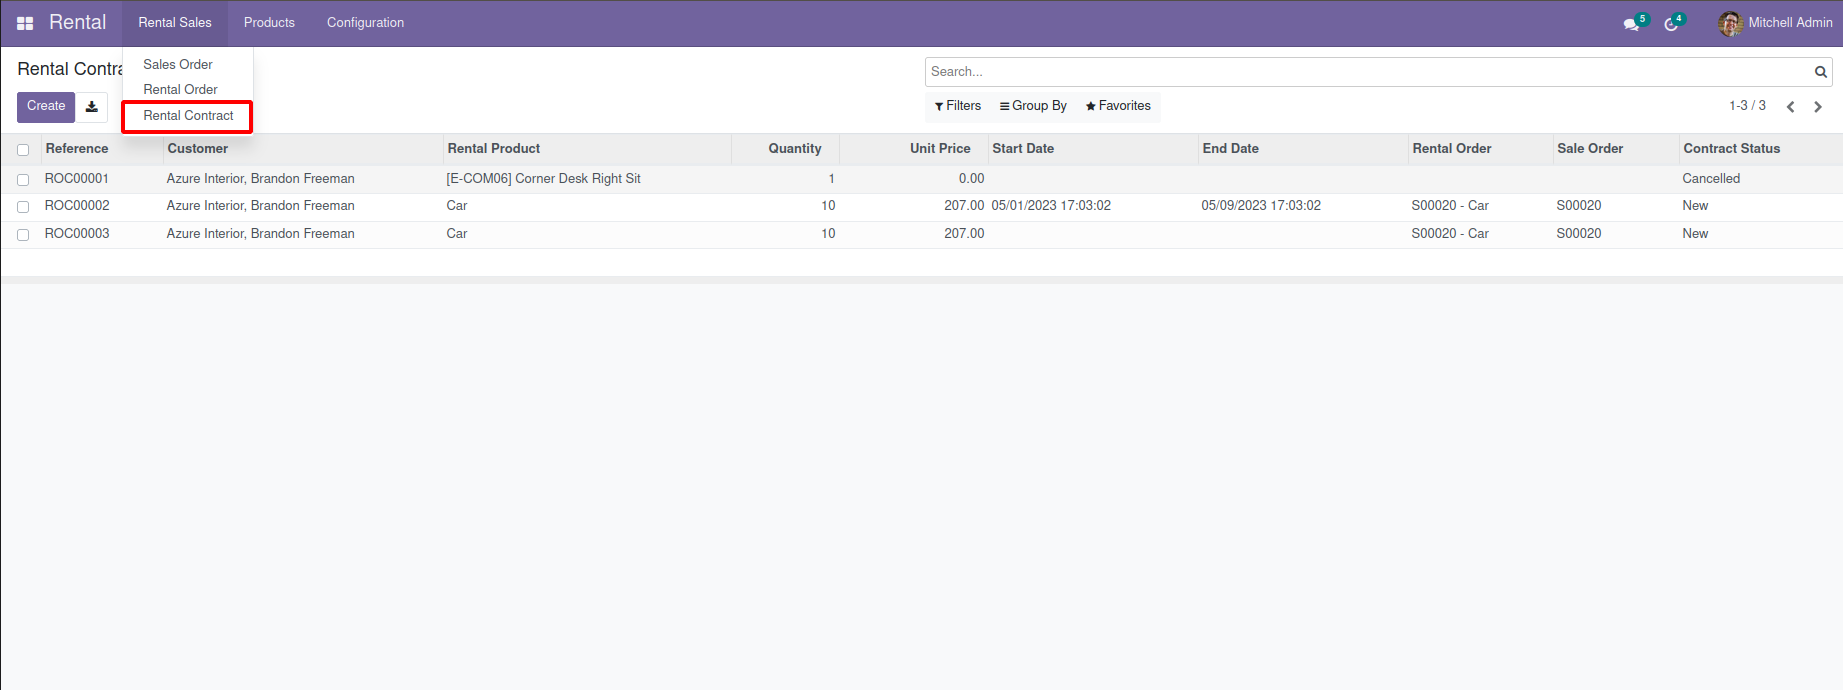The image size is (1843, 690).
Task: Open the Rental Sales menu
Action: click(x=175, y=23)
